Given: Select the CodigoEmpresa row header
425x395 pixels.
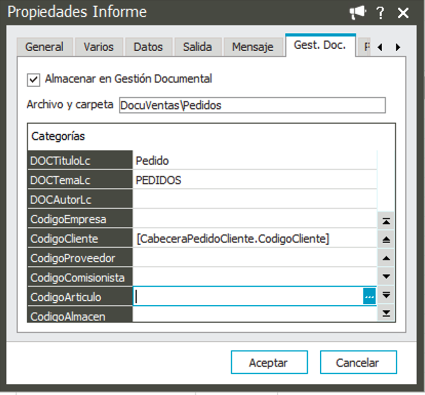Looking at the screenshot, I should coord(80,219).
